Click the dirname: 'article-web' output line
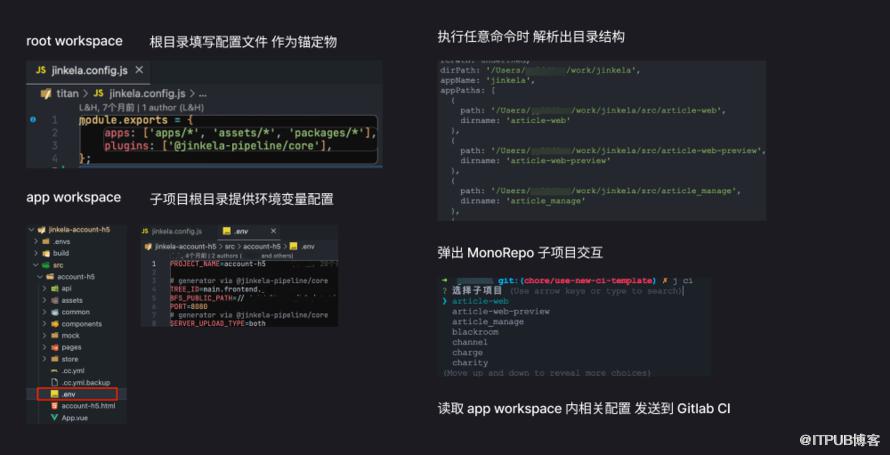This screenshot has width=890, height=455. [x=515, y=120]
